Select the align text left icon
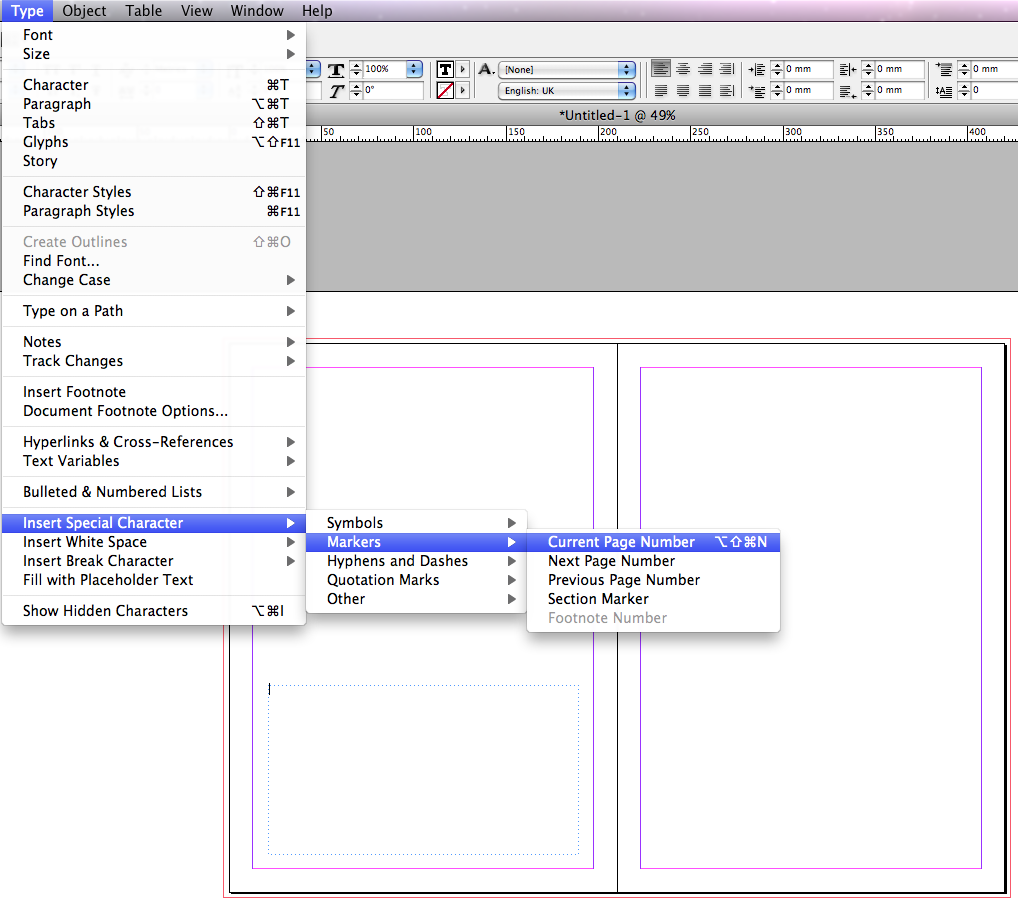This screenshot has height=905, width=1018. click(661, 69)
